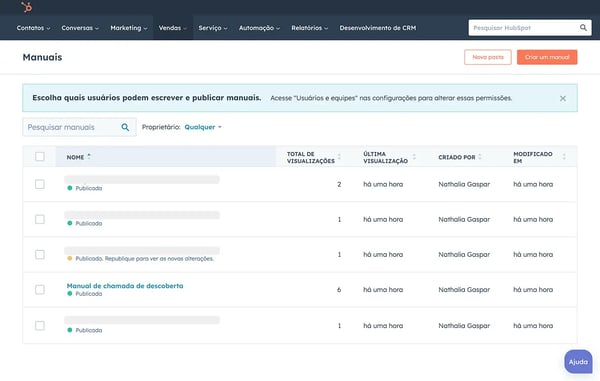This screenshot has width=600, height=381.
Task: Open the Conversas menu
Action: tap(80, 28)
